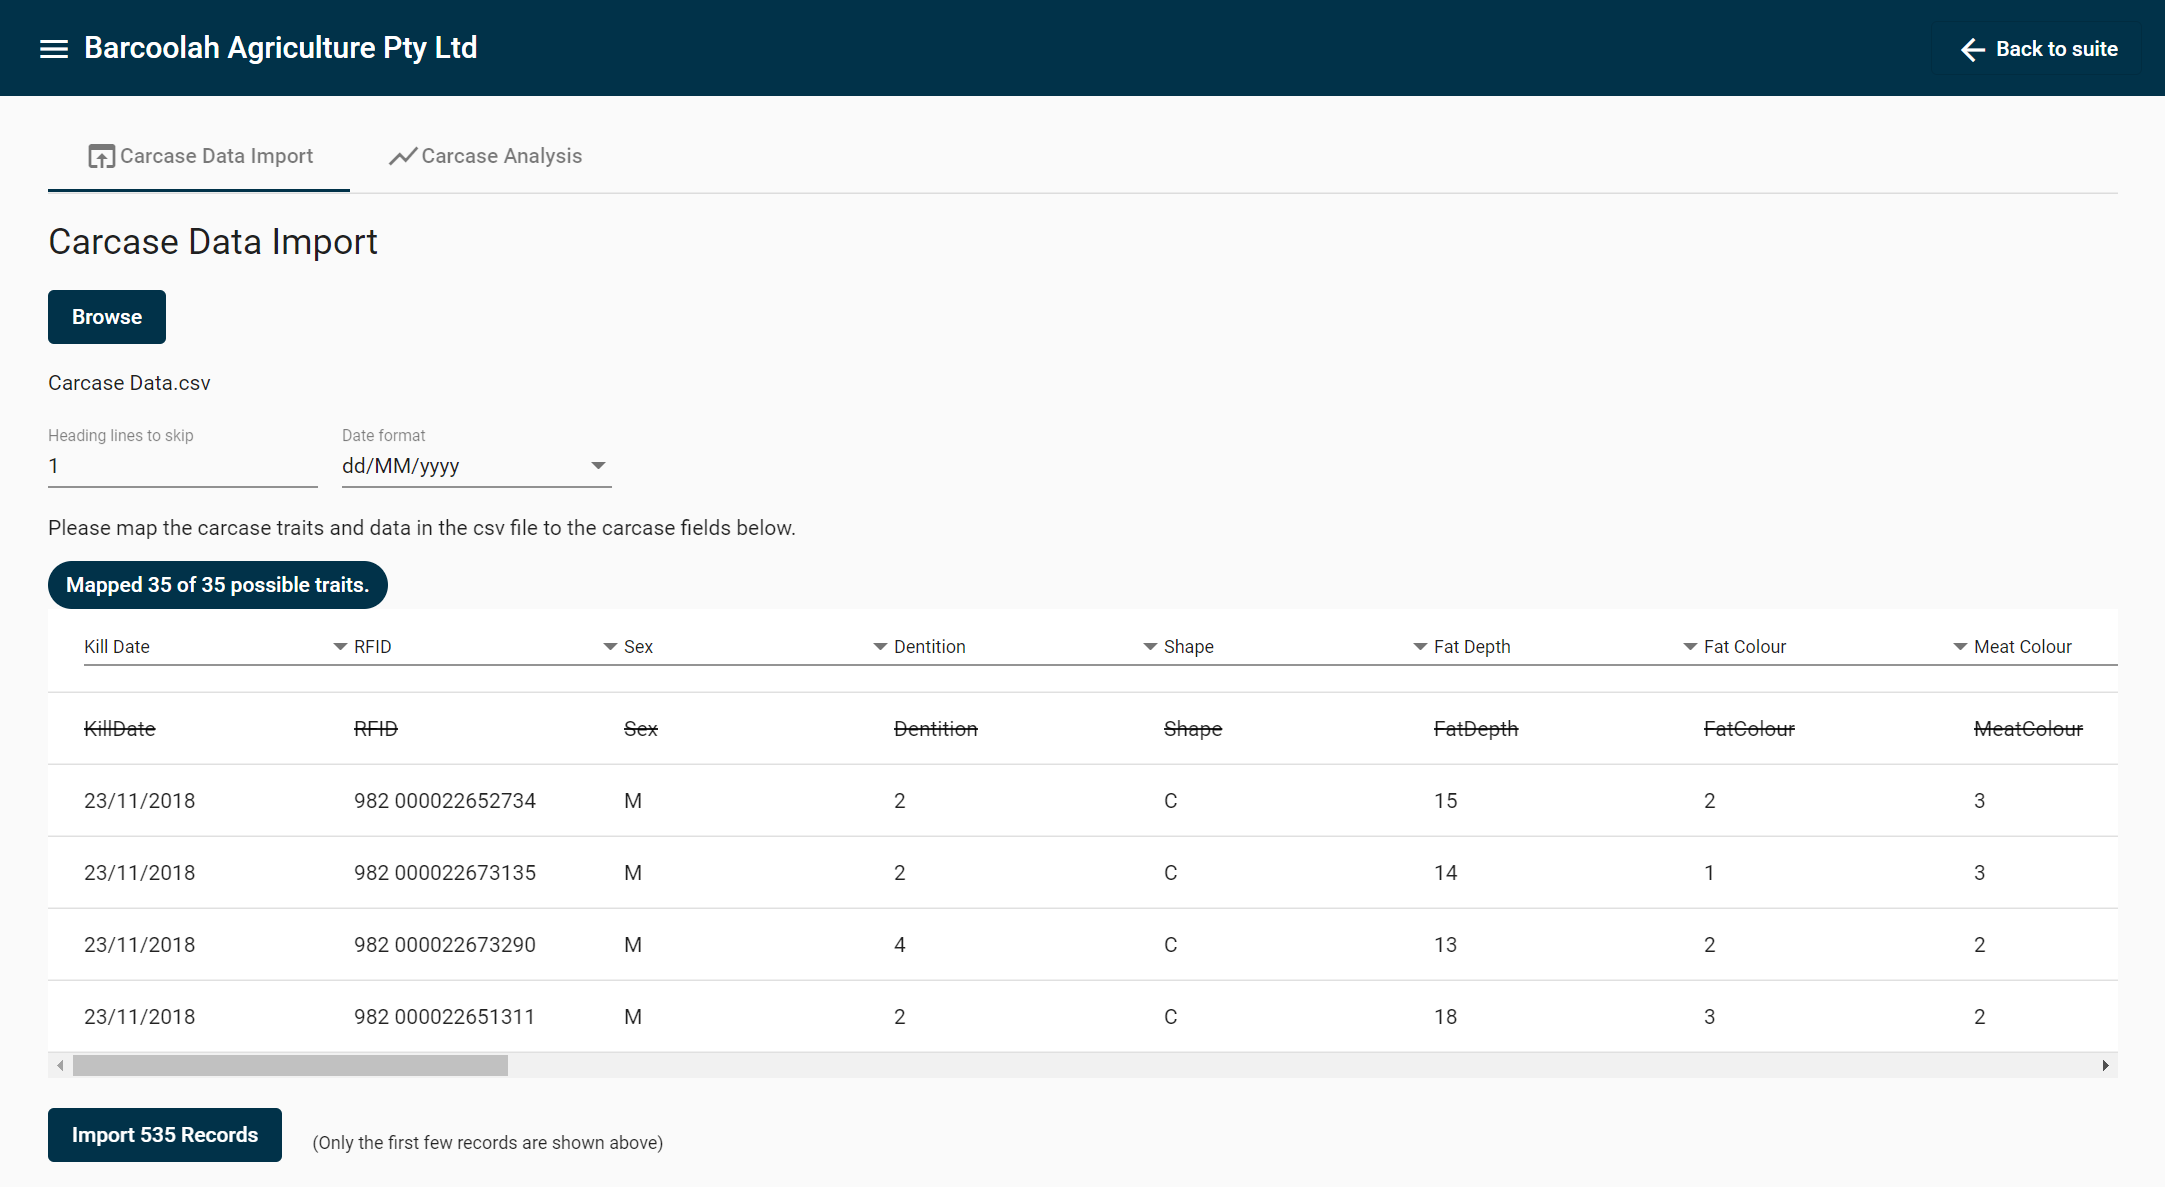Open the Sex mapping dropdown
Image resolution: width=2165 pixels, height=1187 pixels.
[x=756, y=647]
